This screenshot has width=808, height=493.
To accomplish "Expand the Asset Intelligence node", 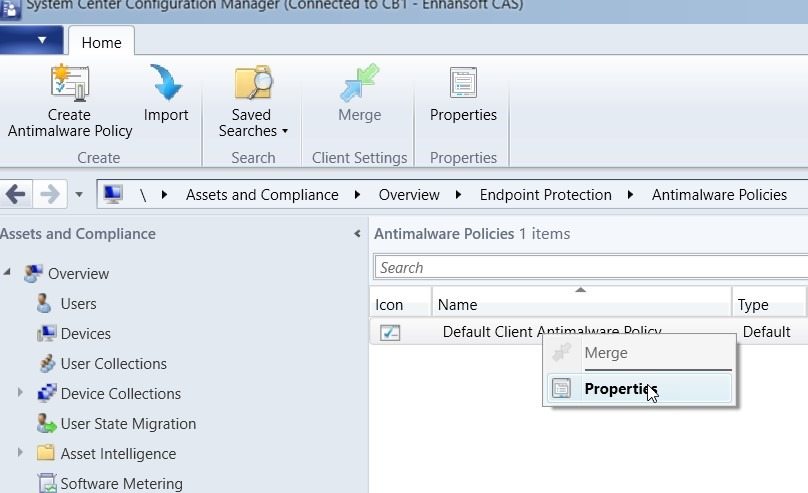I will pos(20,452).
